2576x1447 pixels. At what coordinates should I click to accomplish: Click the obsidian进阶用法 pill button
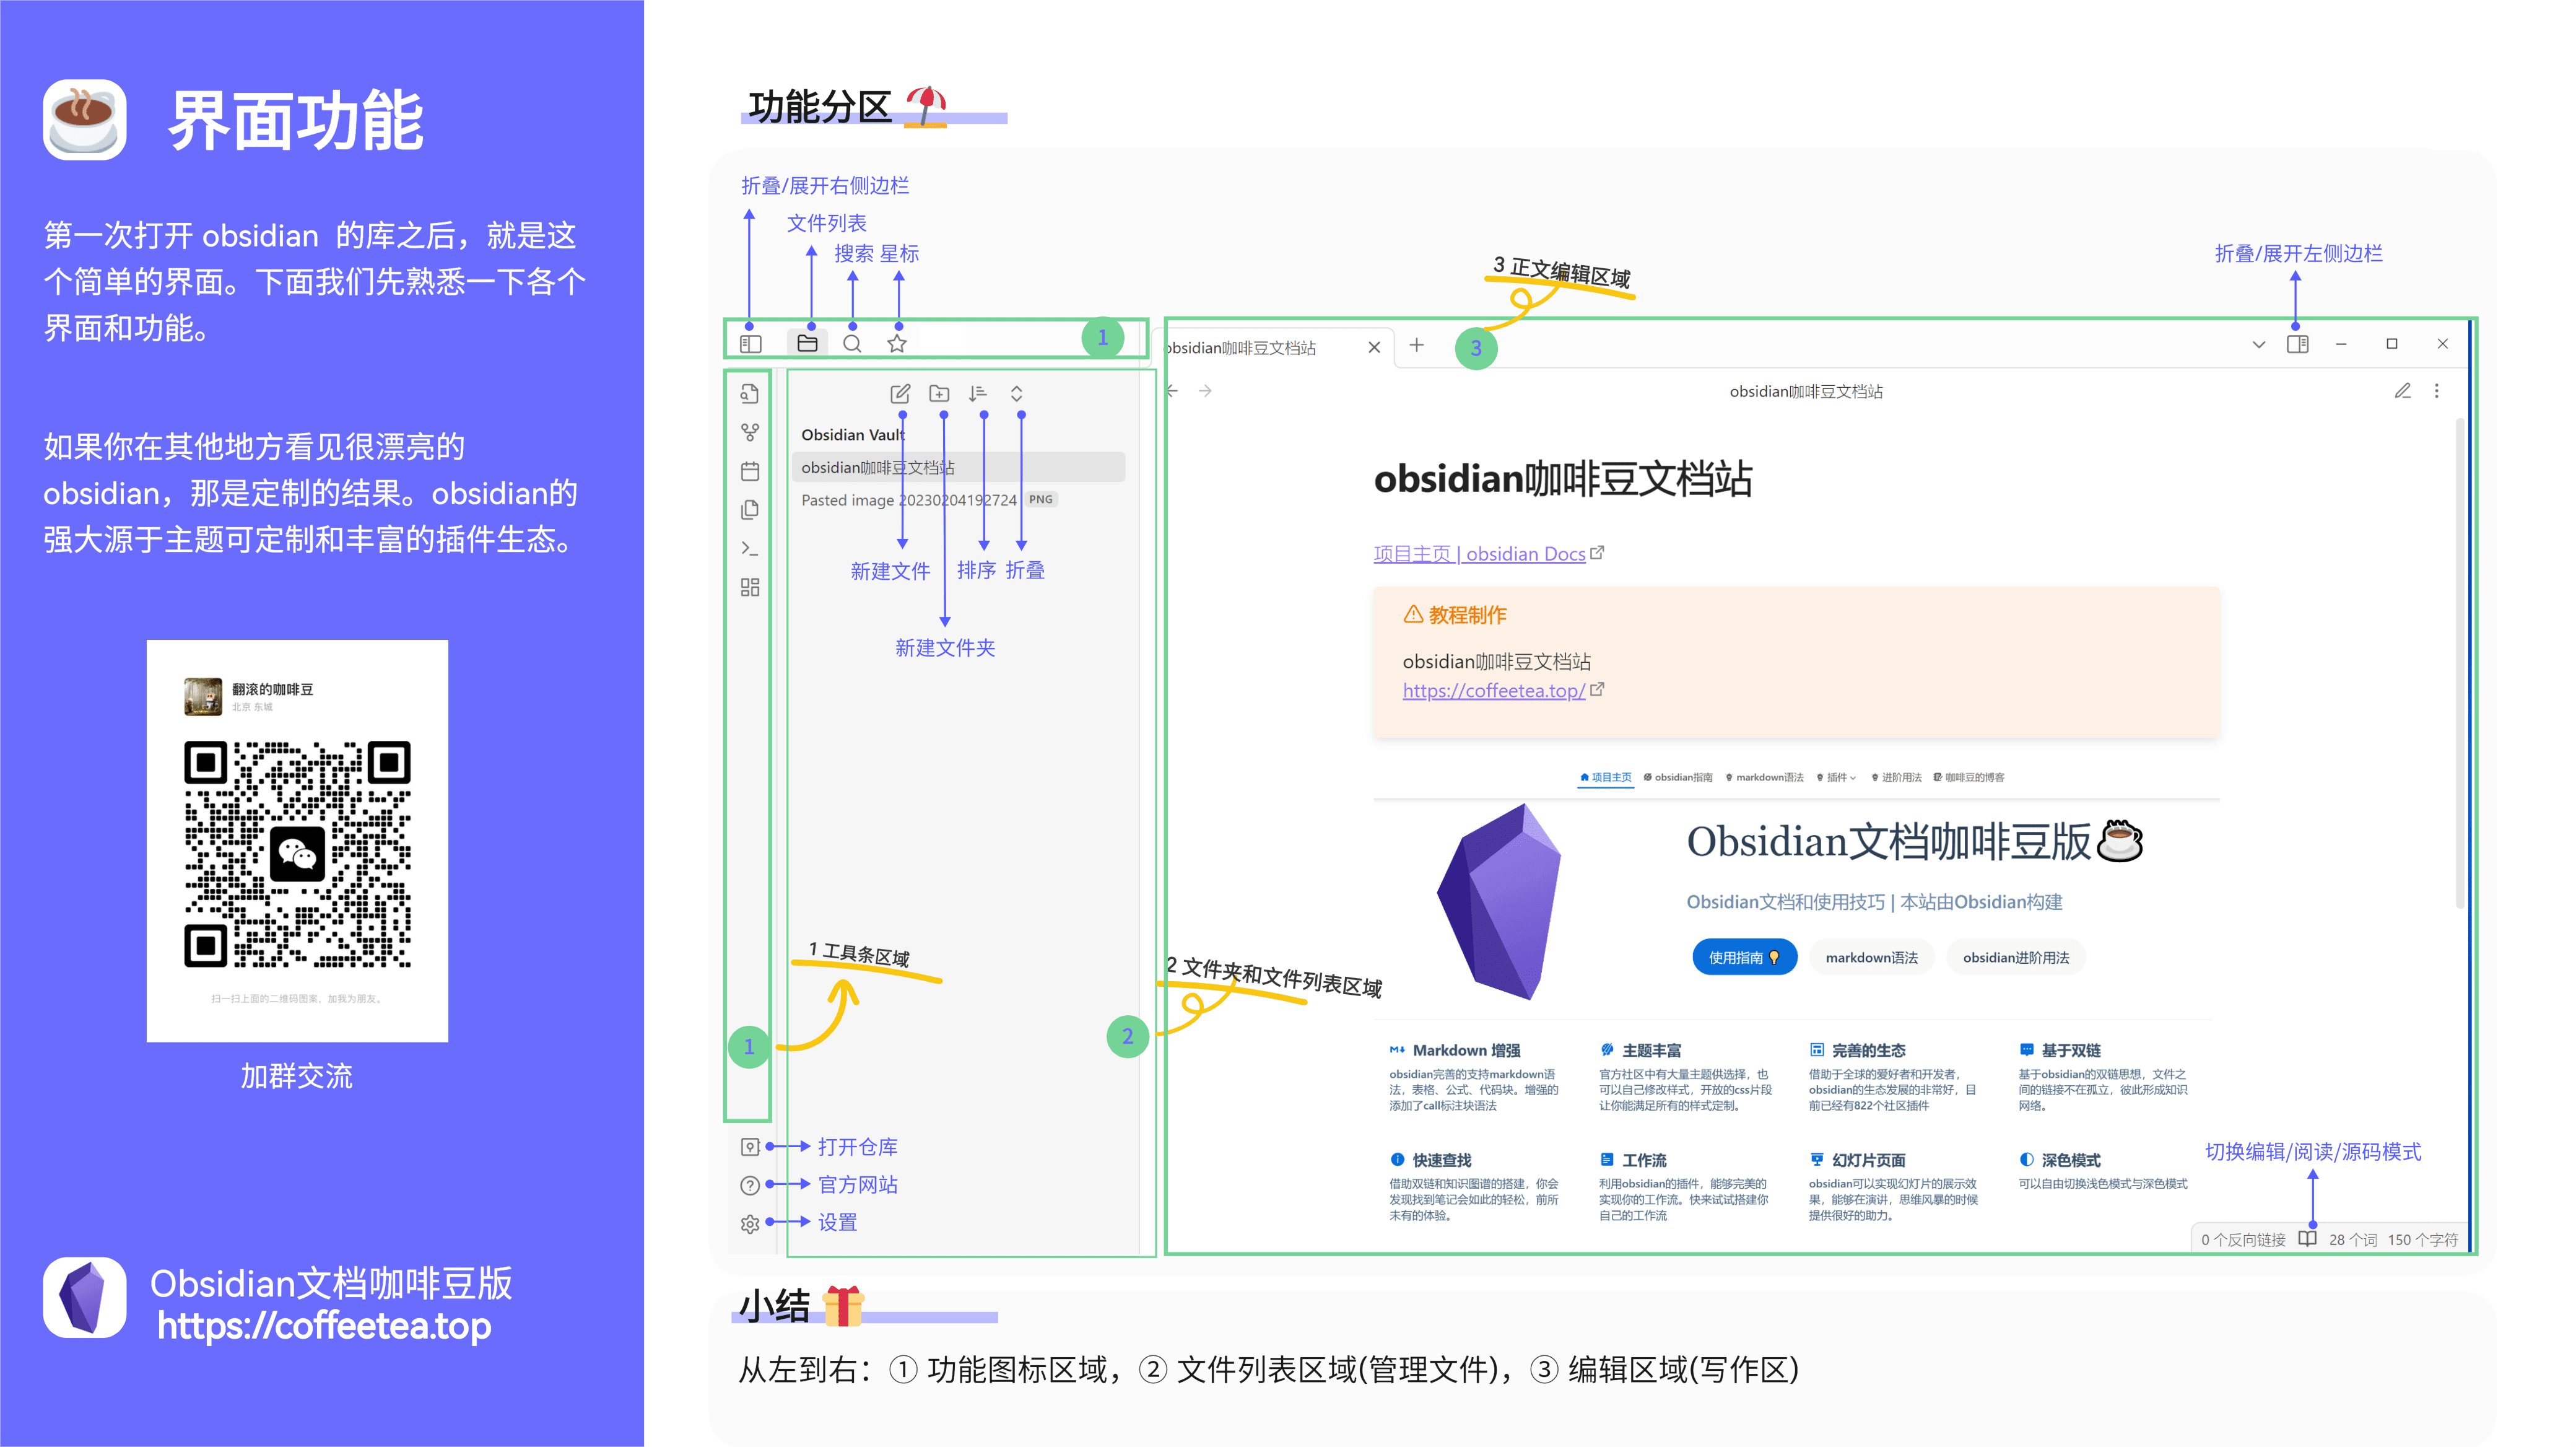pos(2015,957)
